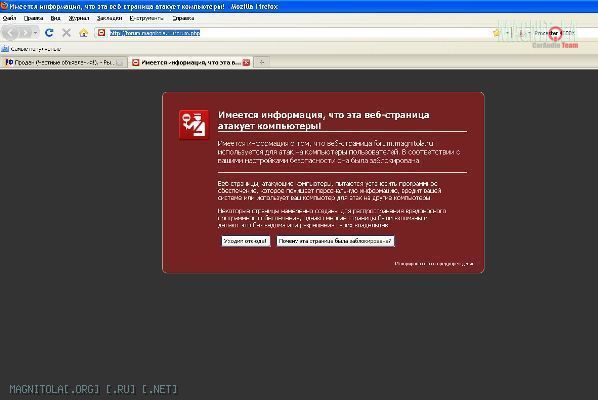The width and height of the screenshot is (598, 400).
Task: Expand the address bar URL dropdown arrow
Action: [507, 33]
